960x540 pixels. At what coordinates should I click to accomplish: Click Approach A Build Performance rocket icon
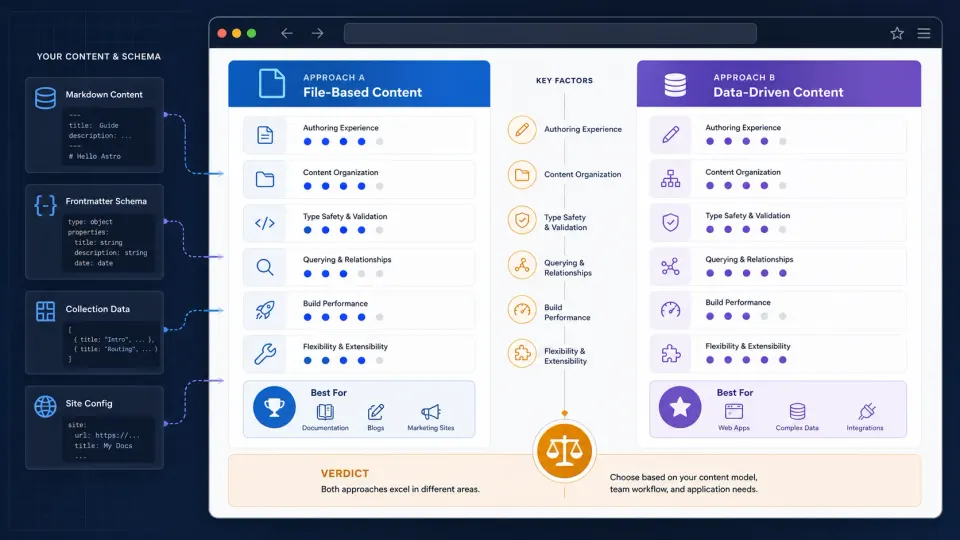pyautogui.click(x=265, y=310)
